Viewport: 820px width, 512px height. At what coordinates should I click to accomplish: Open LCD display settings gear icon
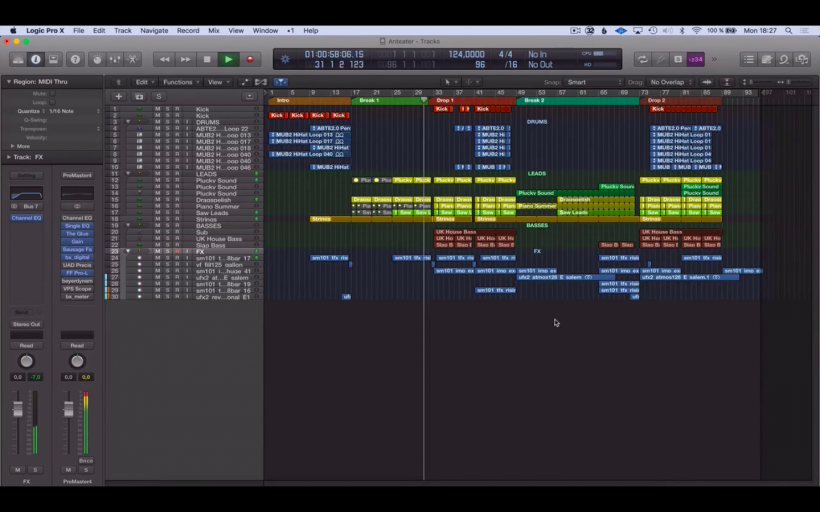pos(285,59)
